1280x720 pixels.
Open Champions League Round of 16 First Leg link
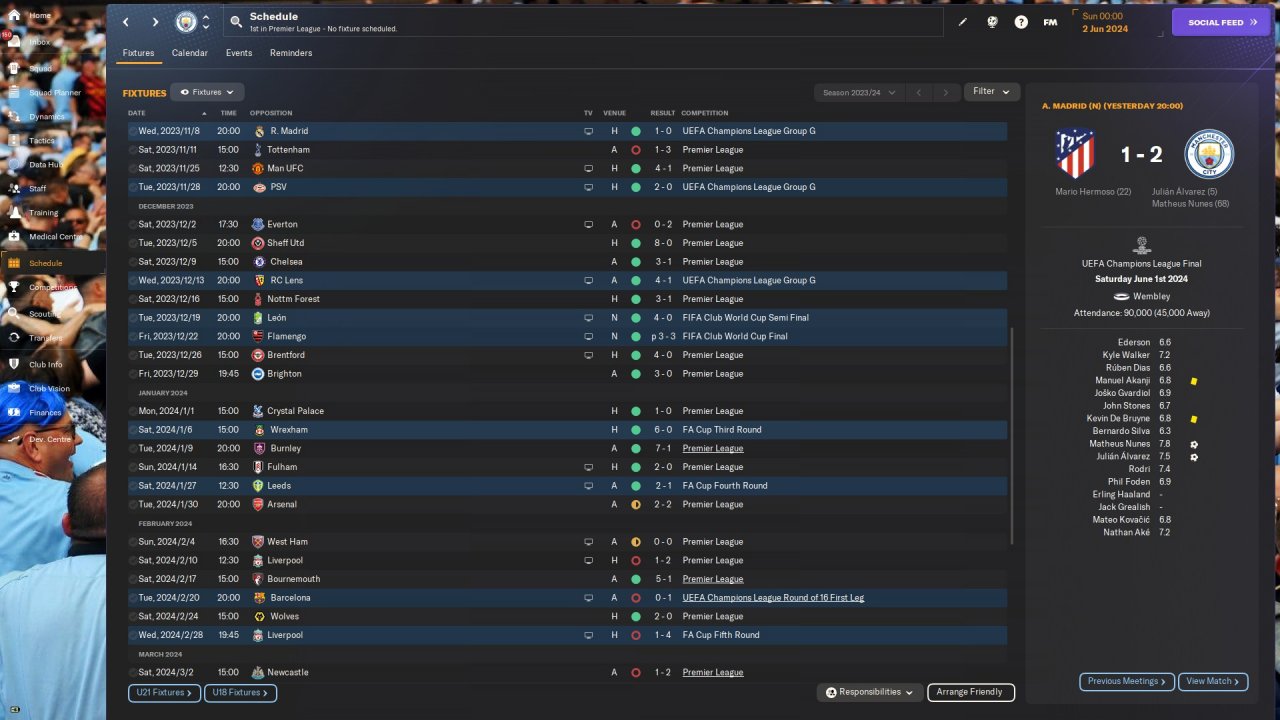tap(773, 598)
